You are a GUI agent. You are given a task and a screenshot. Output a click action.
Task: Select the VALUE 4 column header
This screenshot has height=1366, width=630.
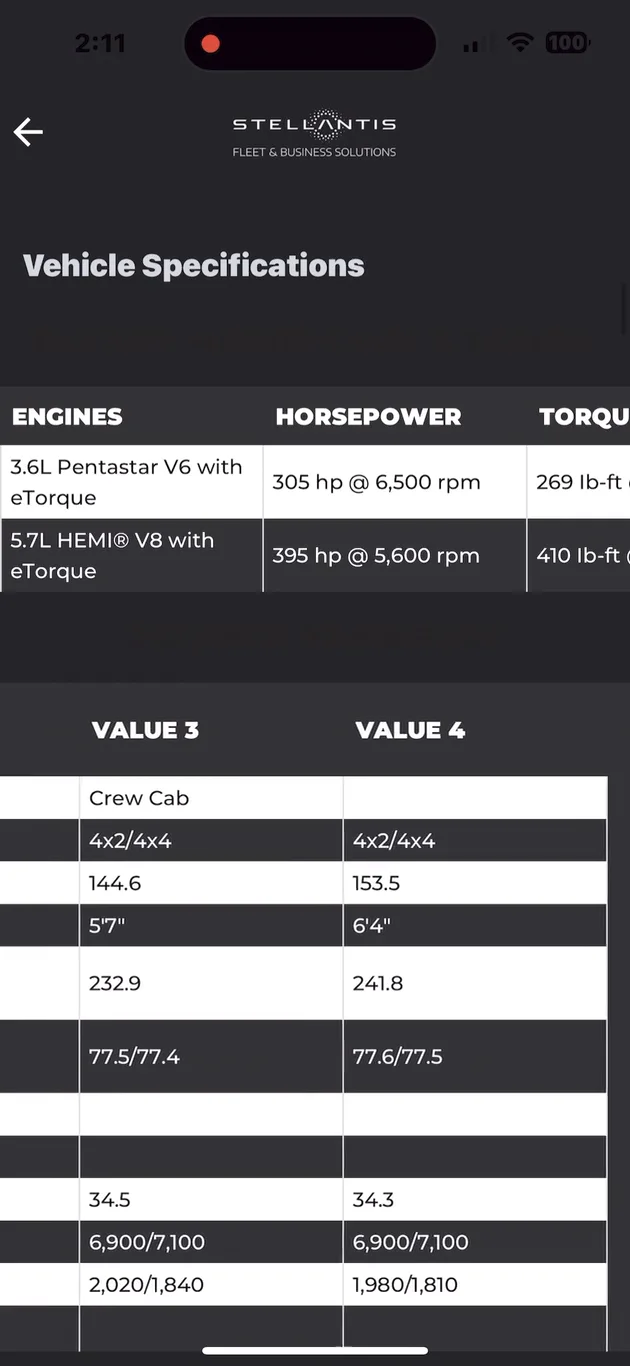tap(410, 730)
